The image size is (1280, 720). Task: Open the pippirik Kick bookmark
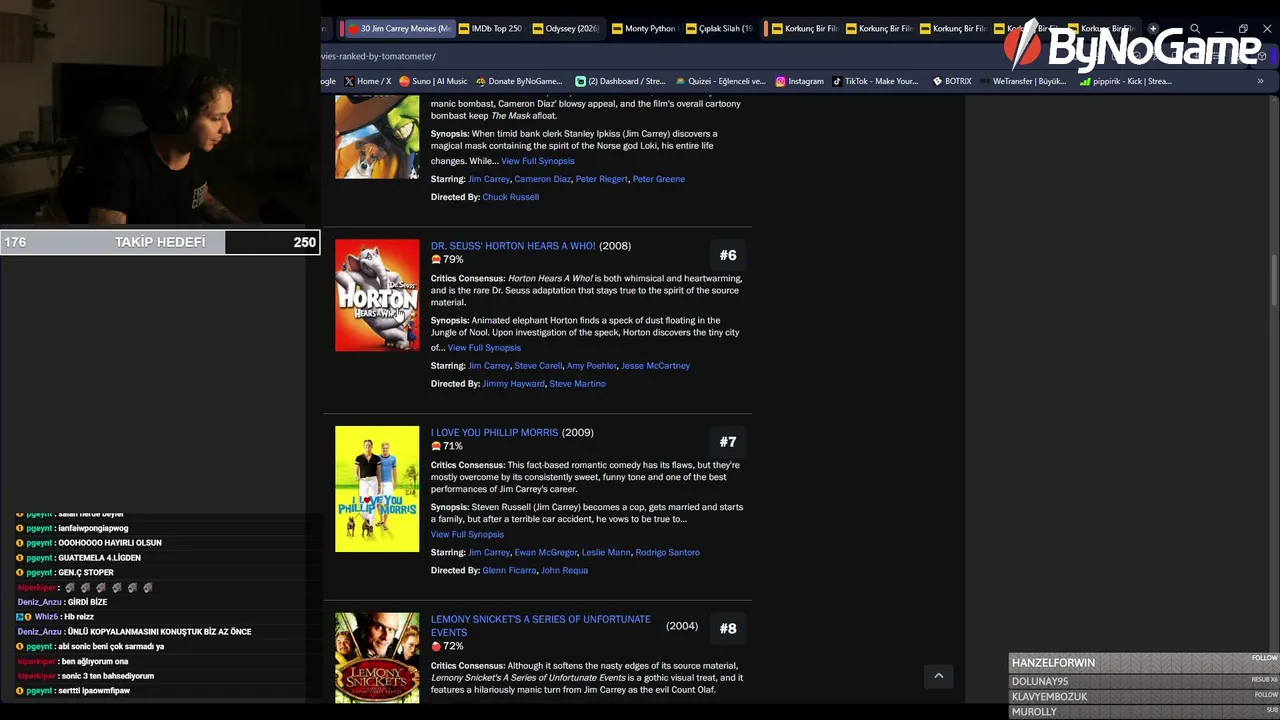pyautogui.click(x=1125, y=81)
